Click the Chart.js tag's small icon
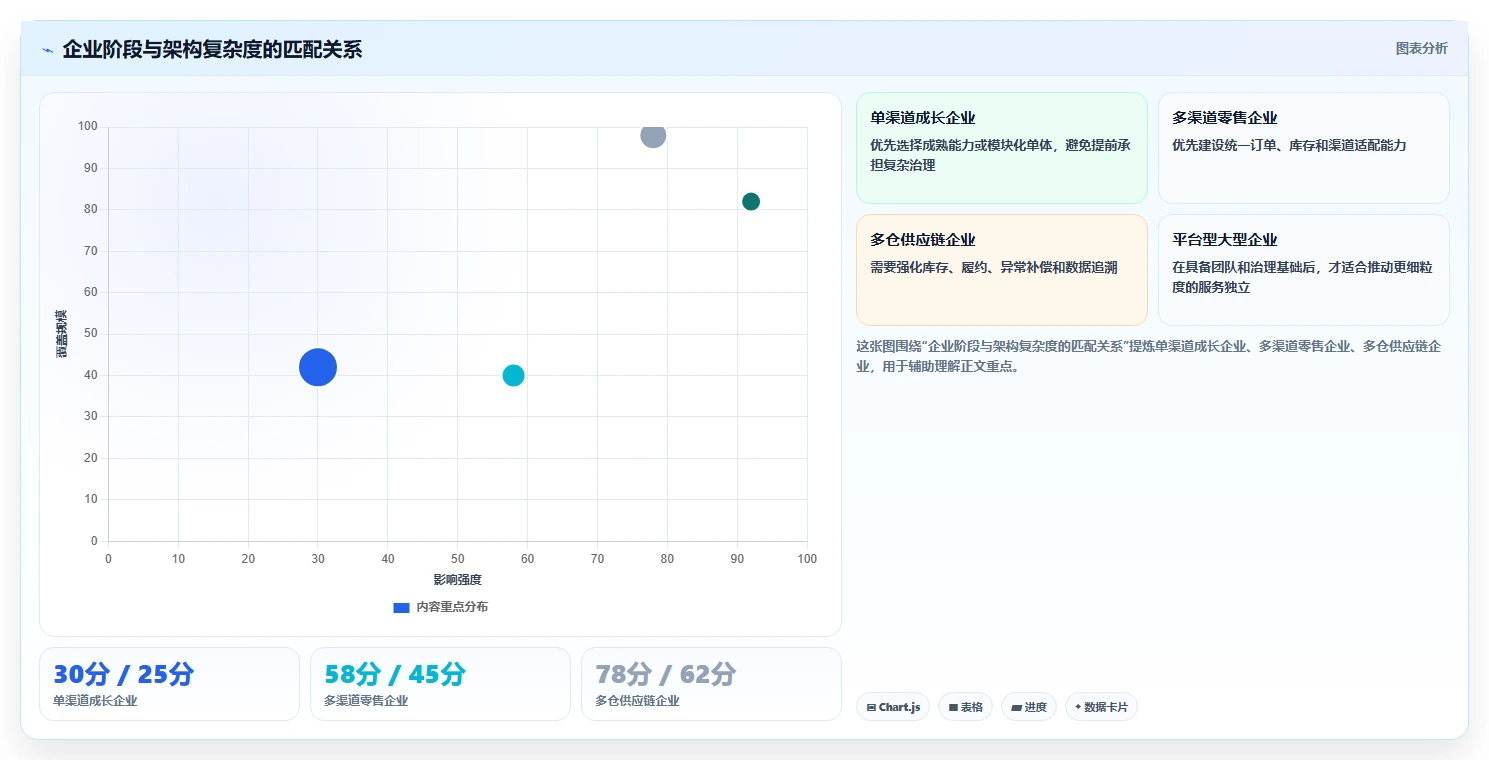 click(x=871, y=707)
